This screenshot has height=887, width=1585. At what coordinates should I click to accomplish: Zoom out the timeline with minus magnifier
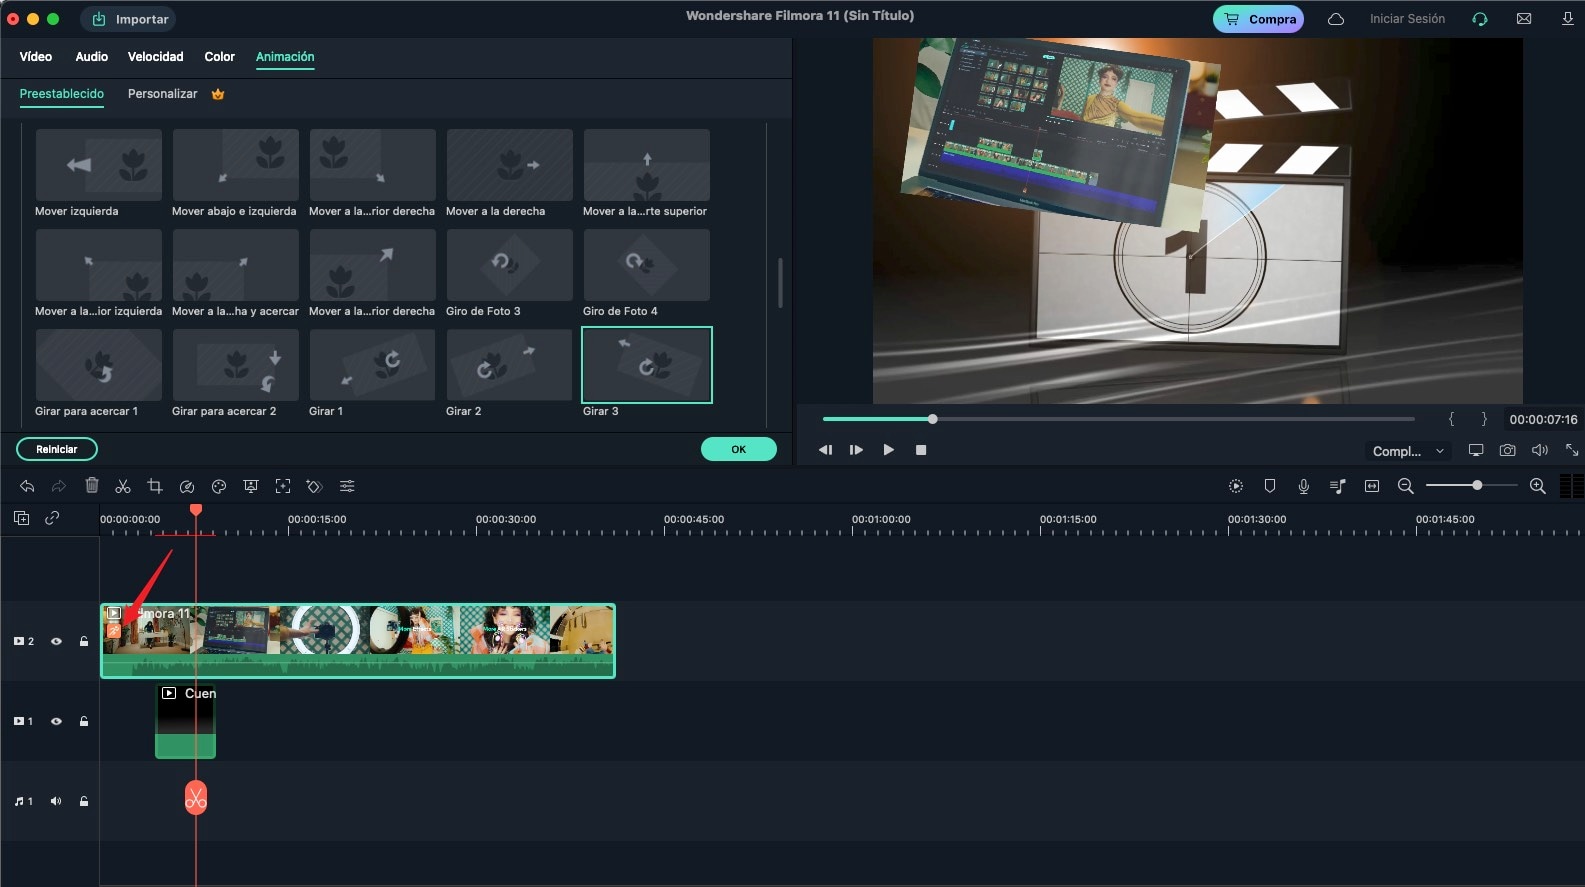(x=1405, y=486)
